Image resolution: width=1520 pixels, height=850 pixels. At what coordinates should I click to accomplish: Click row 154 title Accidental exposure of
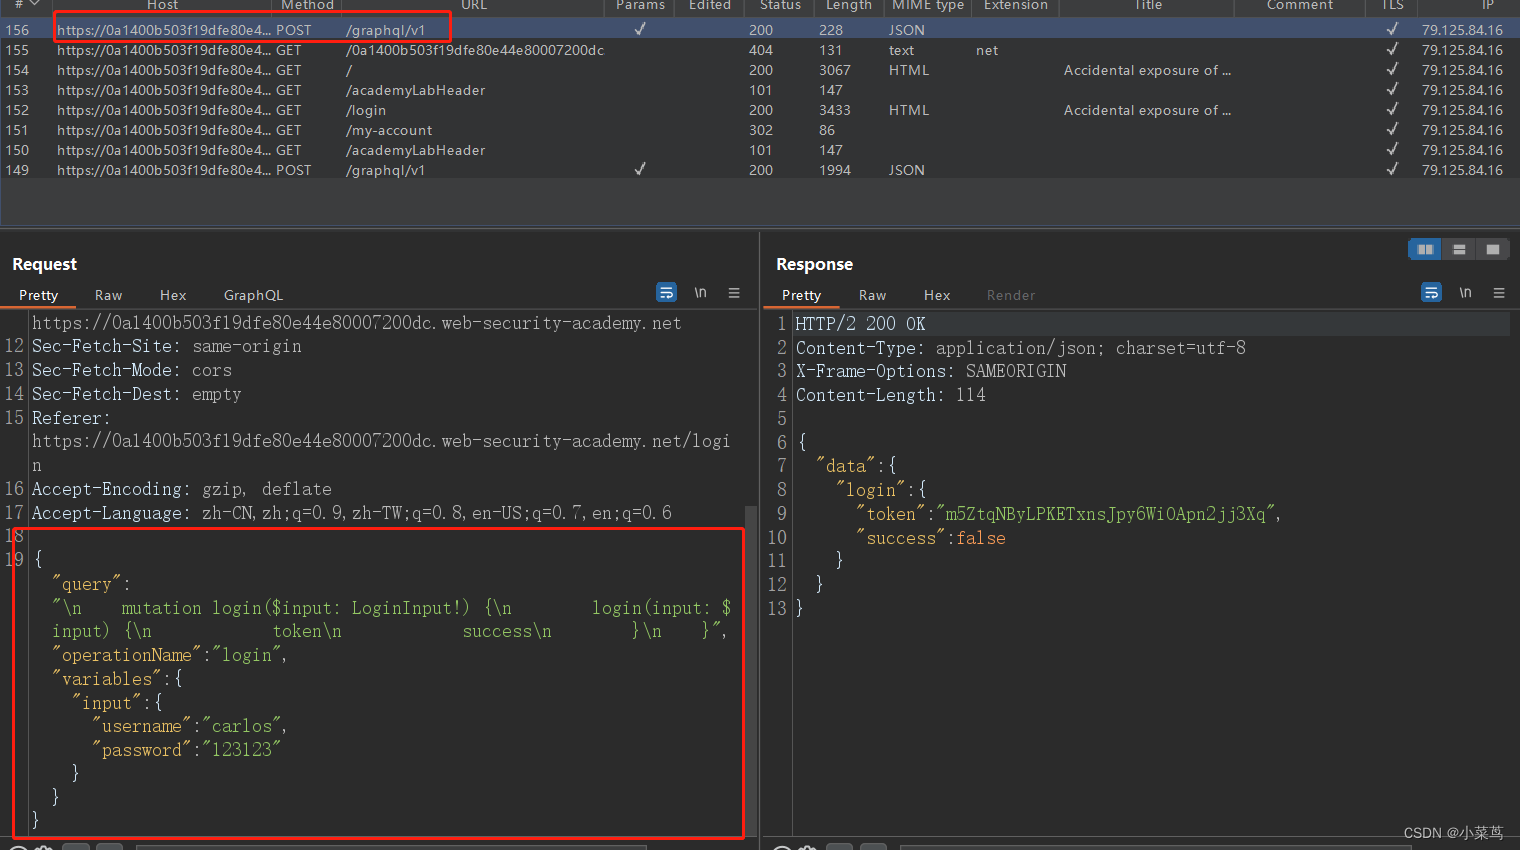tap(1147, 70)
